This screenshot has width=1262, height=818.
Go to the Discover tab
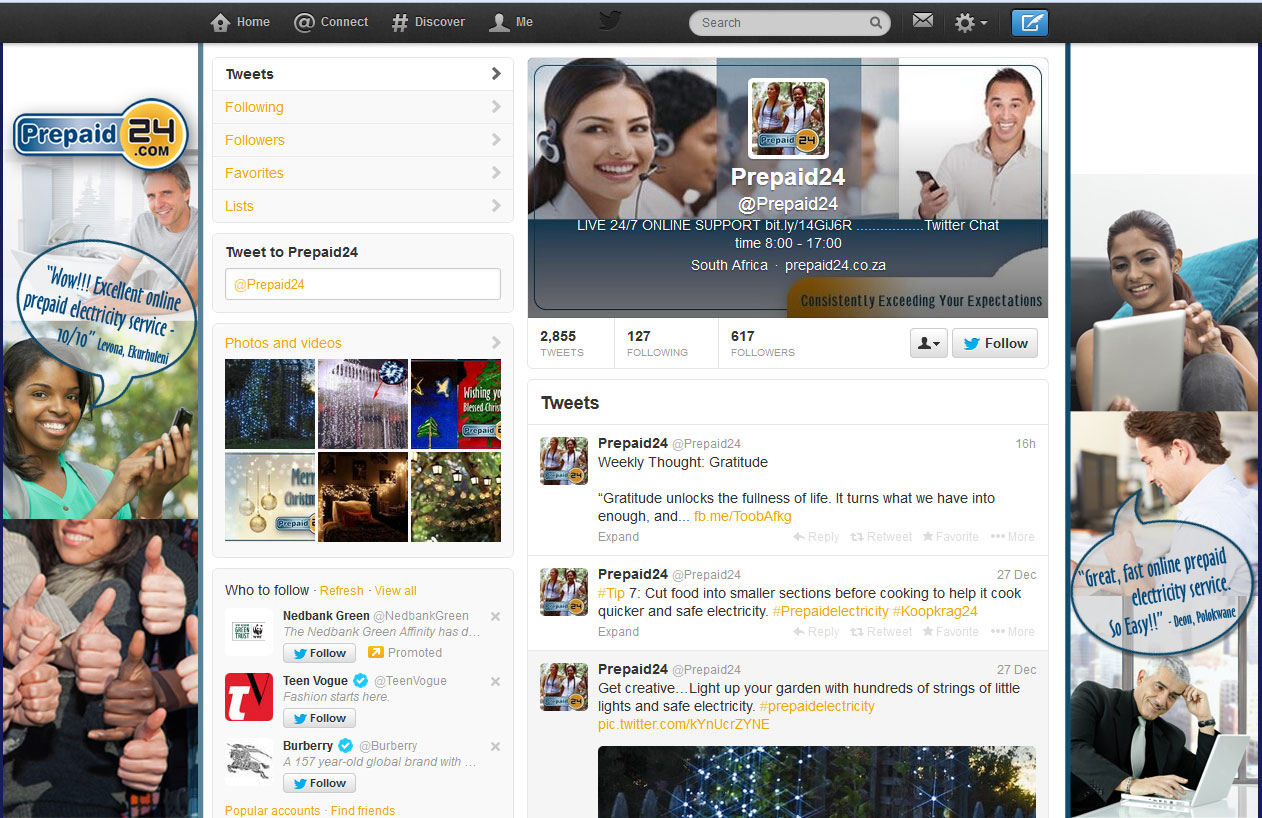(428, 22)
